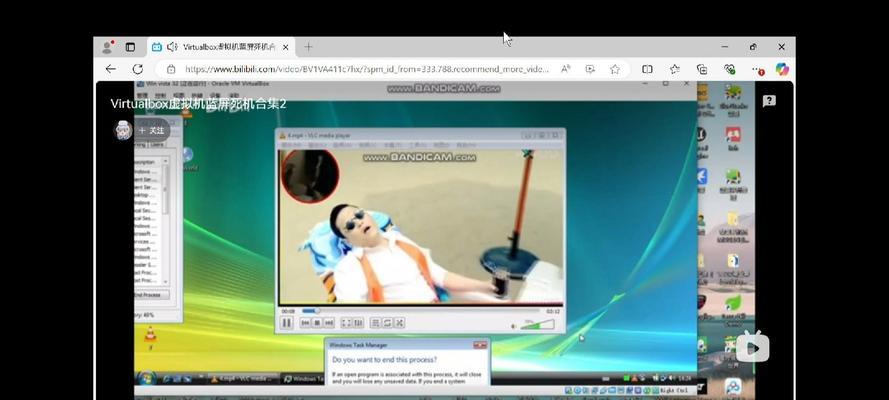The height and width of the screenshot is (400, 889).
Task: Open Edge Collections
Action: [702, 69]
